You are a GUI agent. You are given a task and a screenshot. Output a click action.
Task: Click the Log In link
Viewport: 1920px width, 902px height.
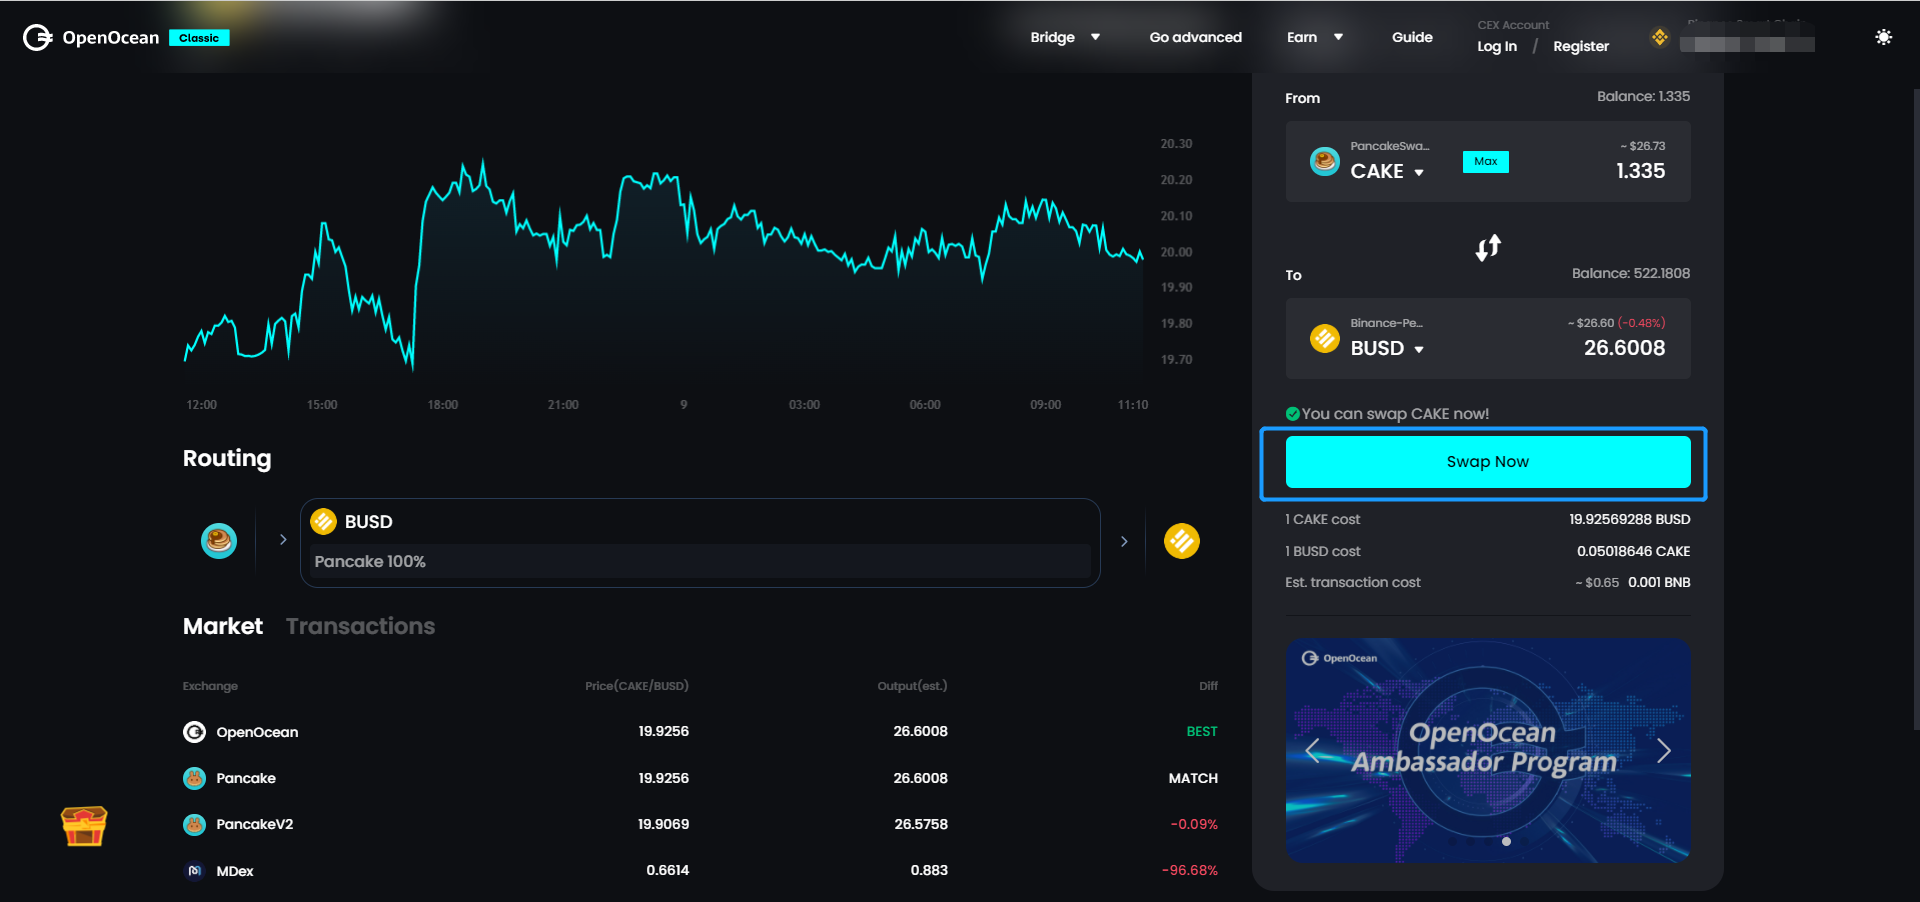pos(1497,46)
